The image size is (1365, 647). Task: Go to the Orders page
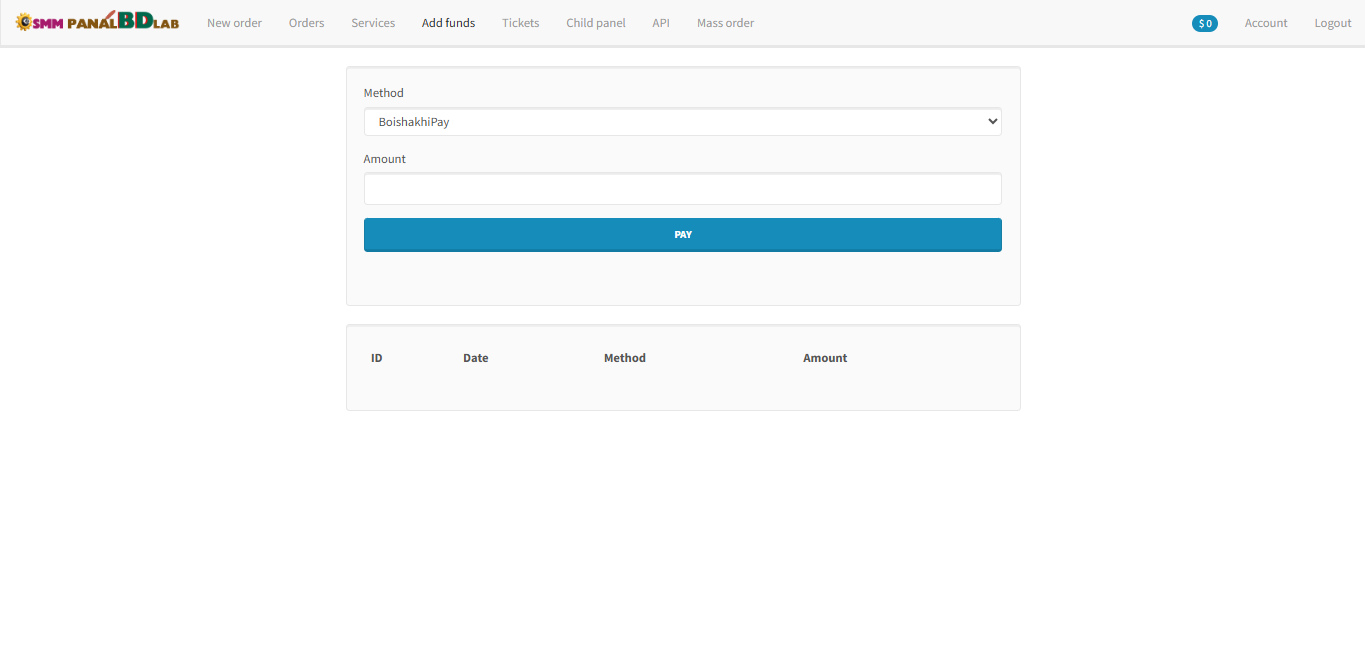tap(306, 23)
